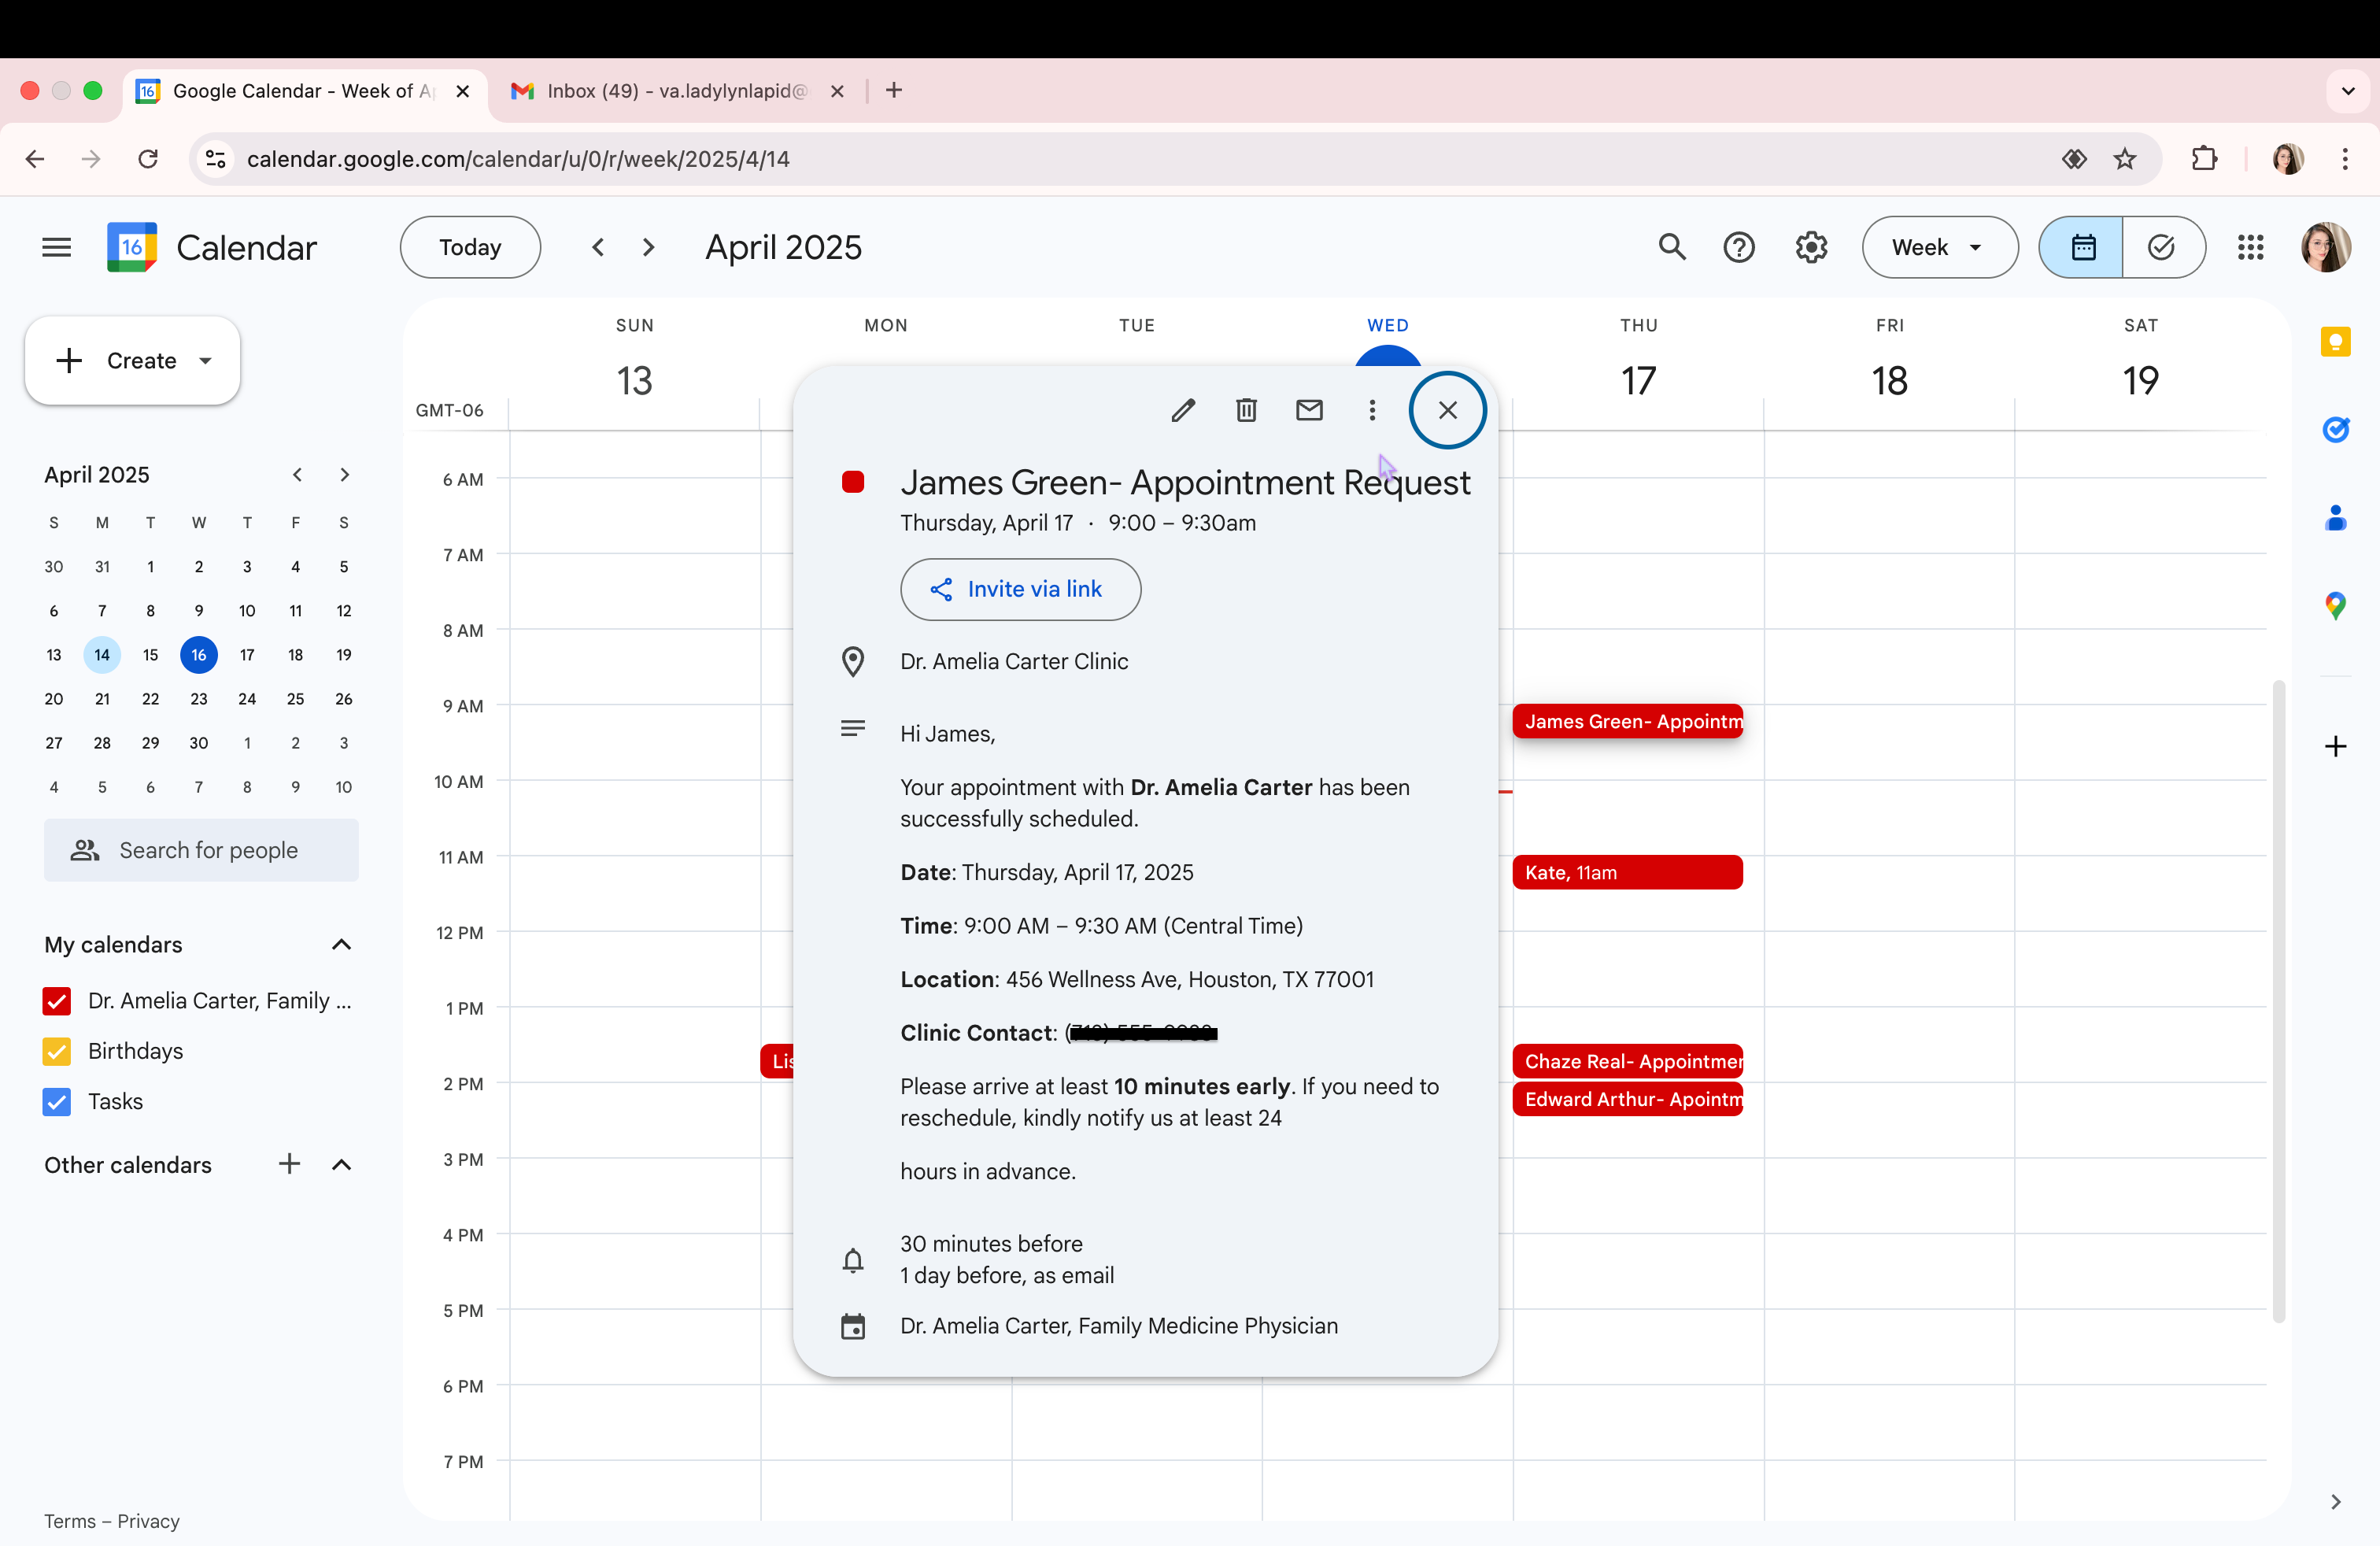The width and height of the screenshot is (2380, 1546).
Task: Open the Kate, 11am event
Action: coord(1627,872)
